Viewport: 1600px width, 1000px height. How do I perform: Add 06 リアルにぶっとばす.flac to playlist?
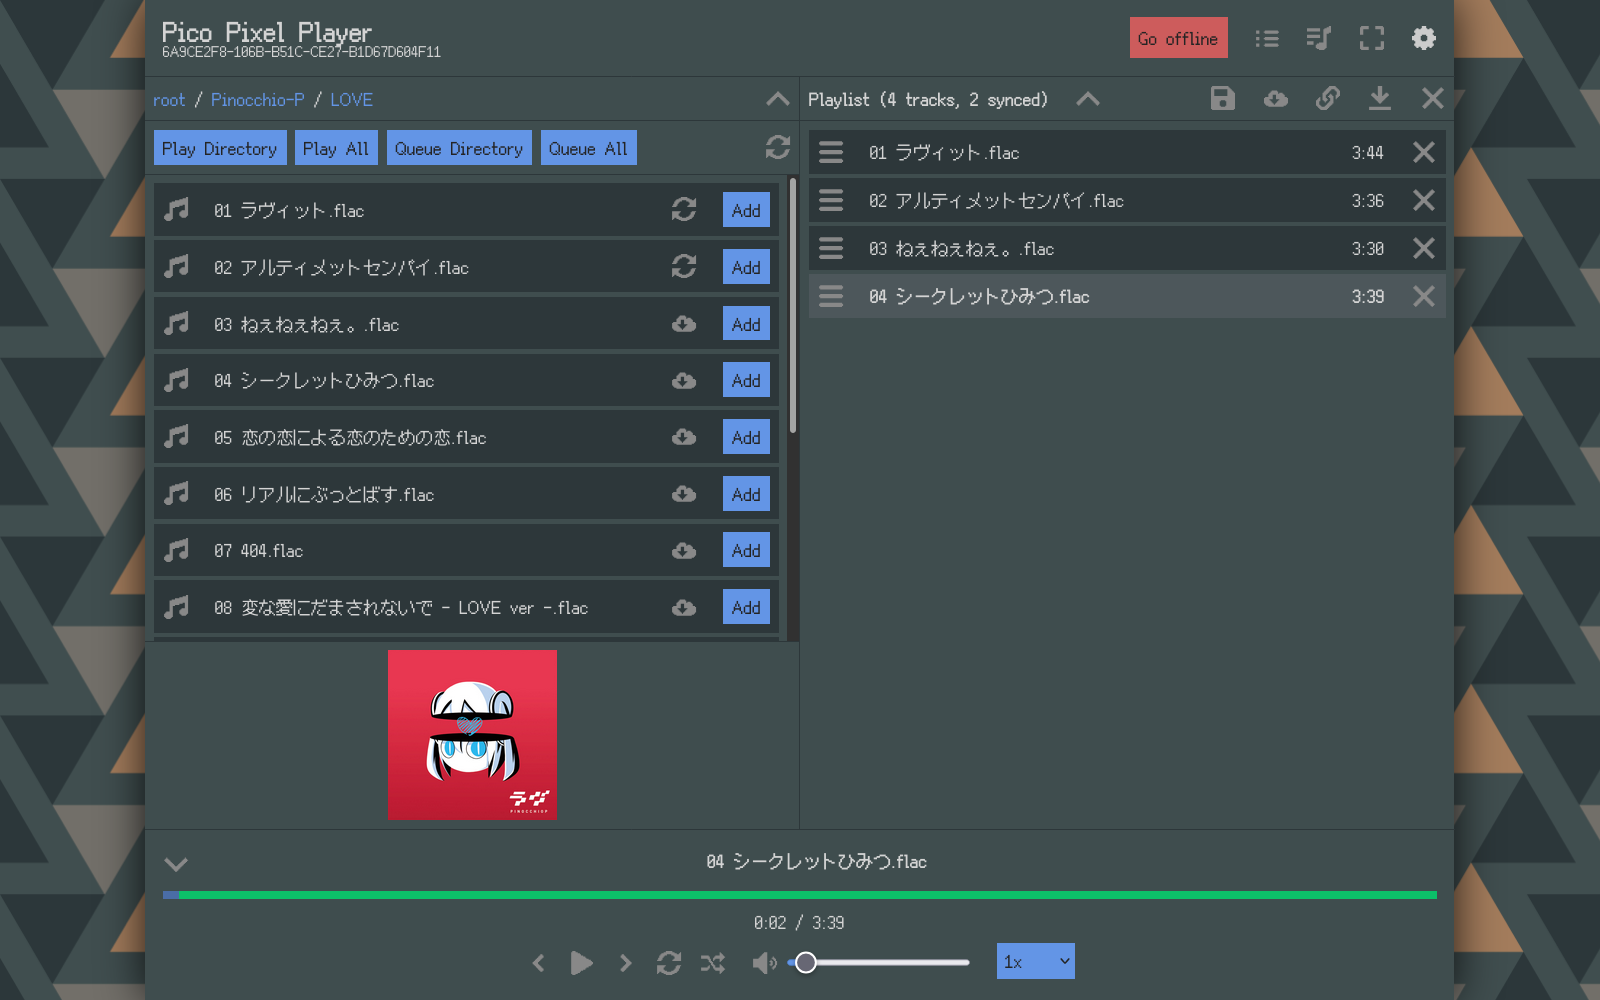[x=746, y=494]
